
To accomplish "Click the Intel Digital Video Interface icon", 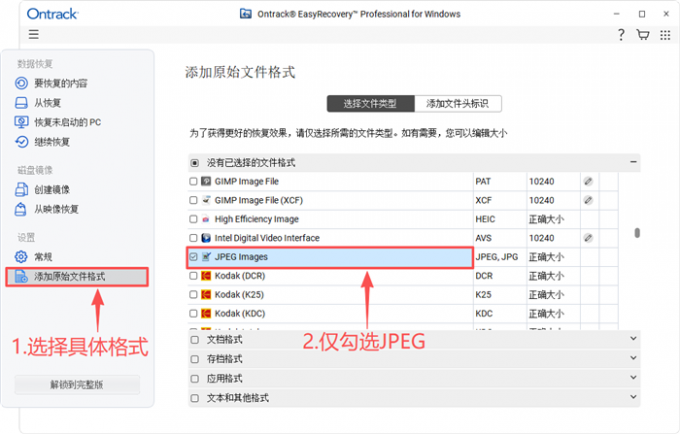I will coord(206,238).
